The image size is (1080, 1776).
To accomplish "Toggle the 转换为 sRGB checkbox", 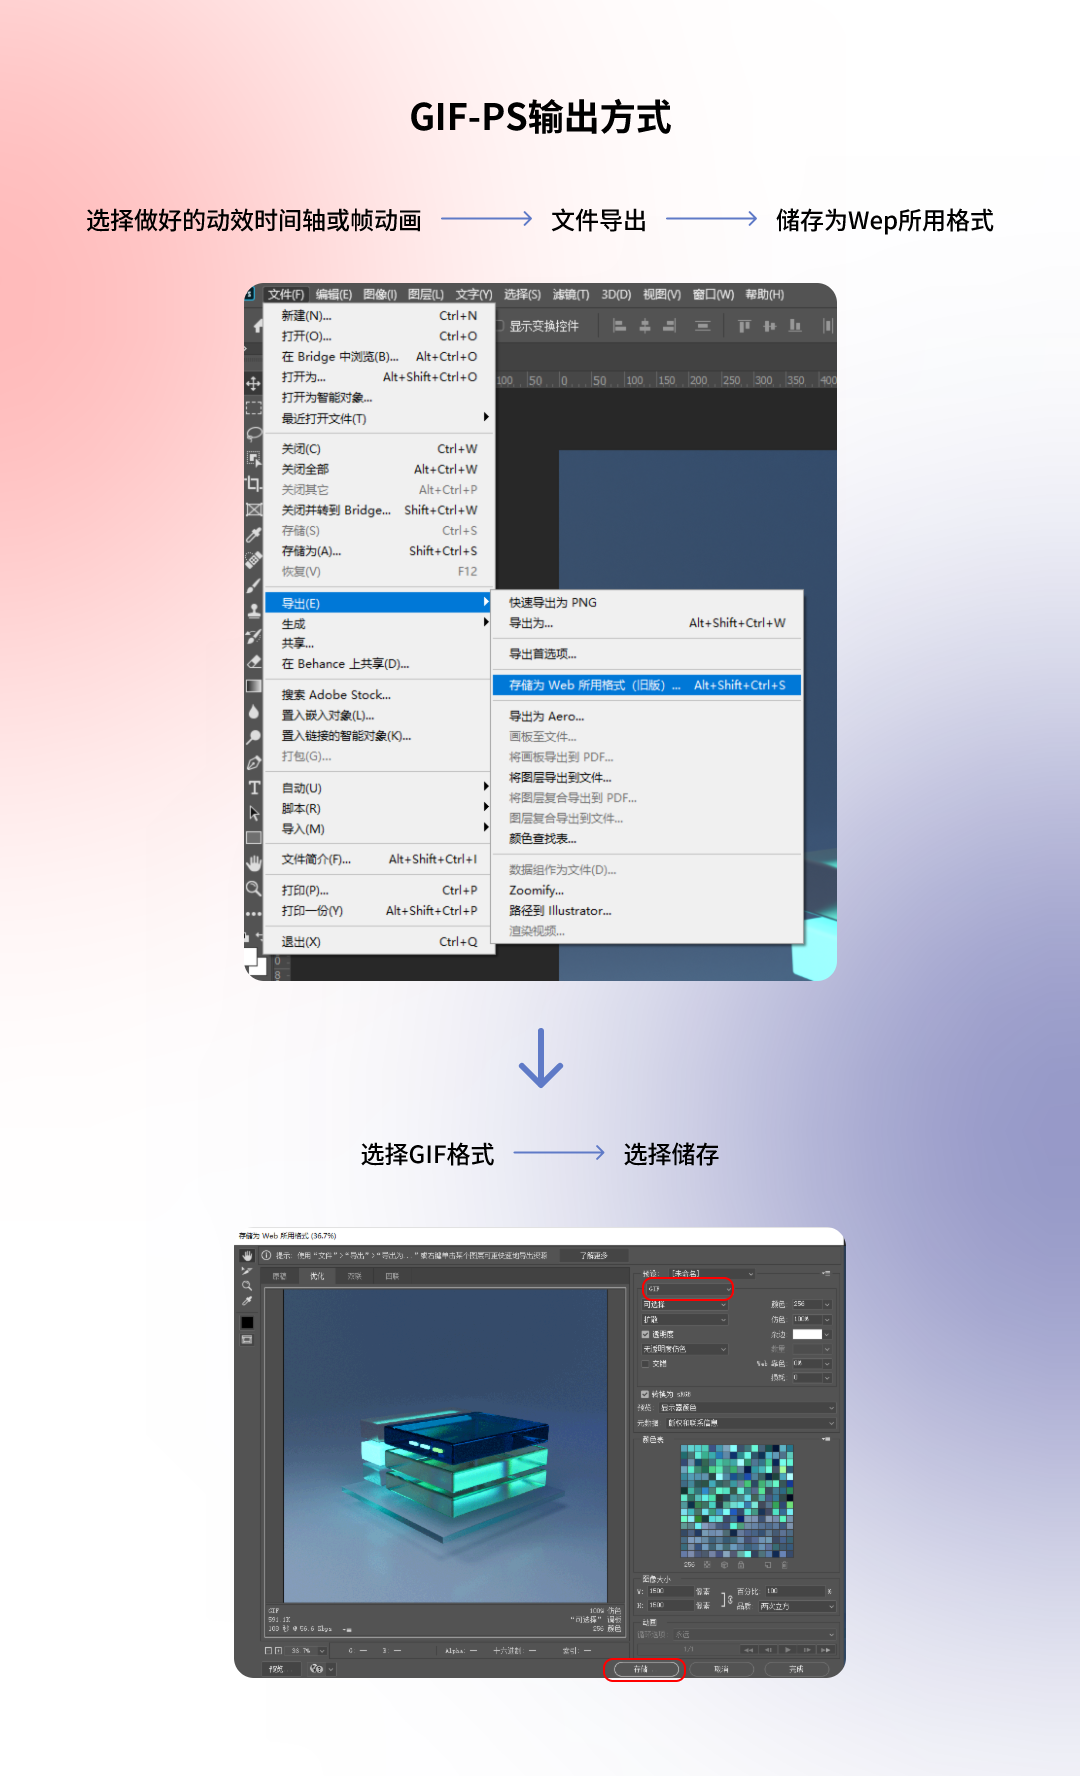I will 644,1394.
